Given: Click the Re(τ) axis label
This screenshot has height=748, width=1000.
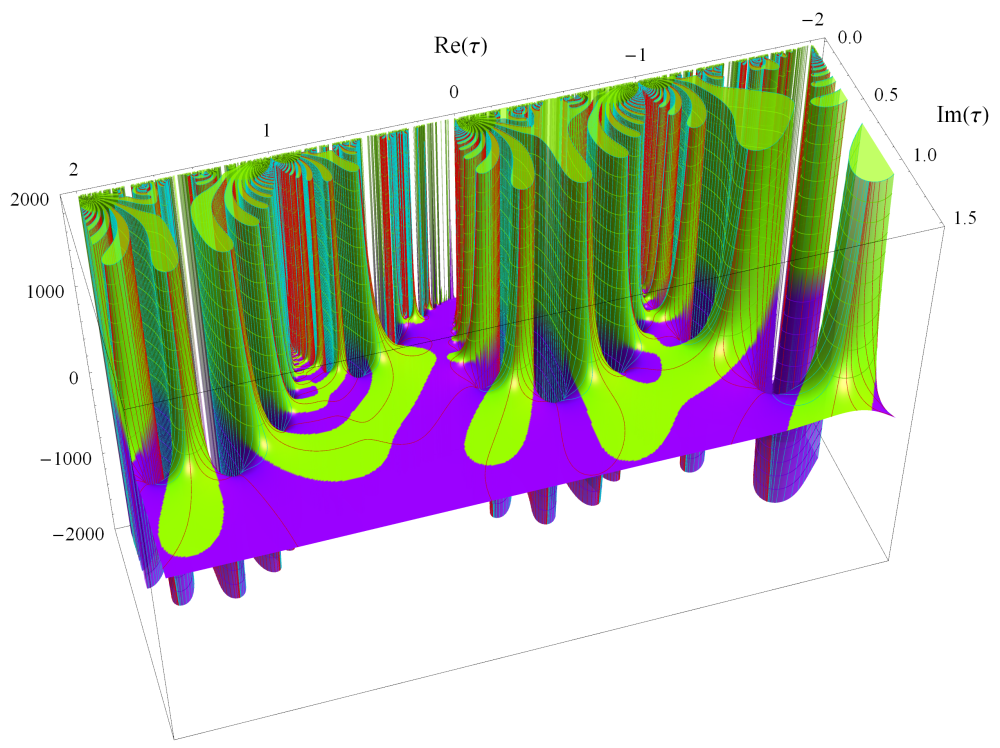Looking at the screenshot, I should point(468,45).
